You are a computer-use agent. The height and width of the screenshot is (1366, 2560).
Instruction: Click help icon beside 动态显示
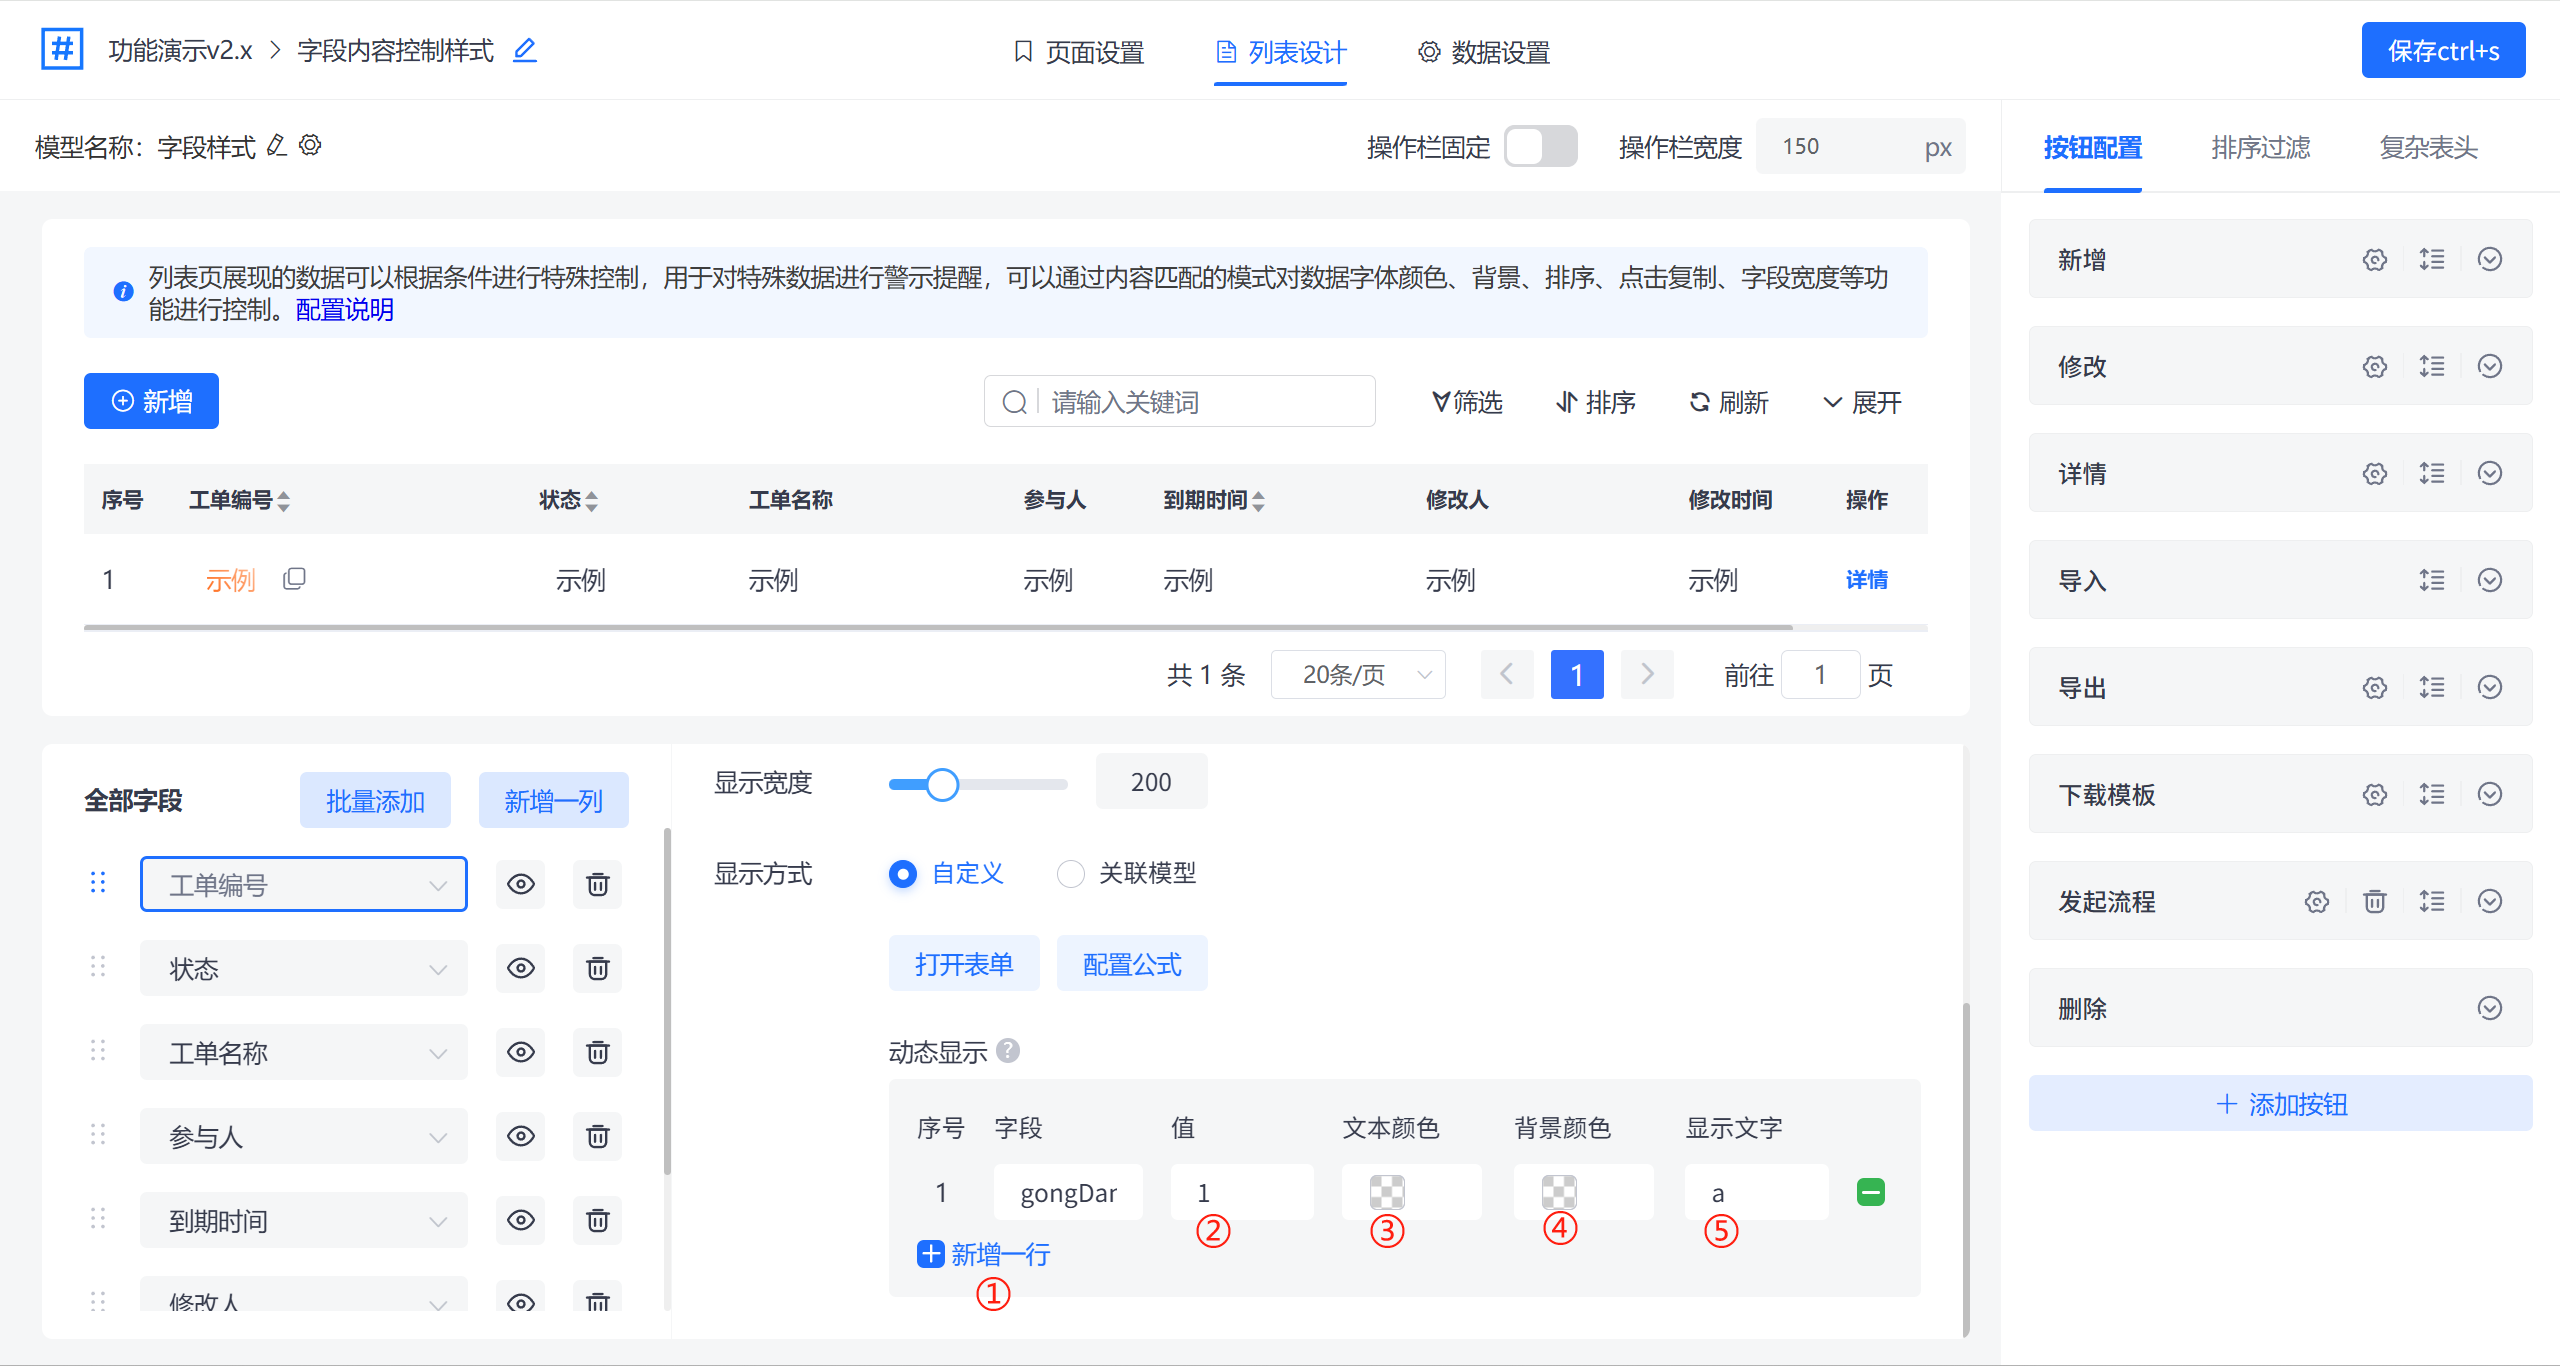point(1008,1051)
